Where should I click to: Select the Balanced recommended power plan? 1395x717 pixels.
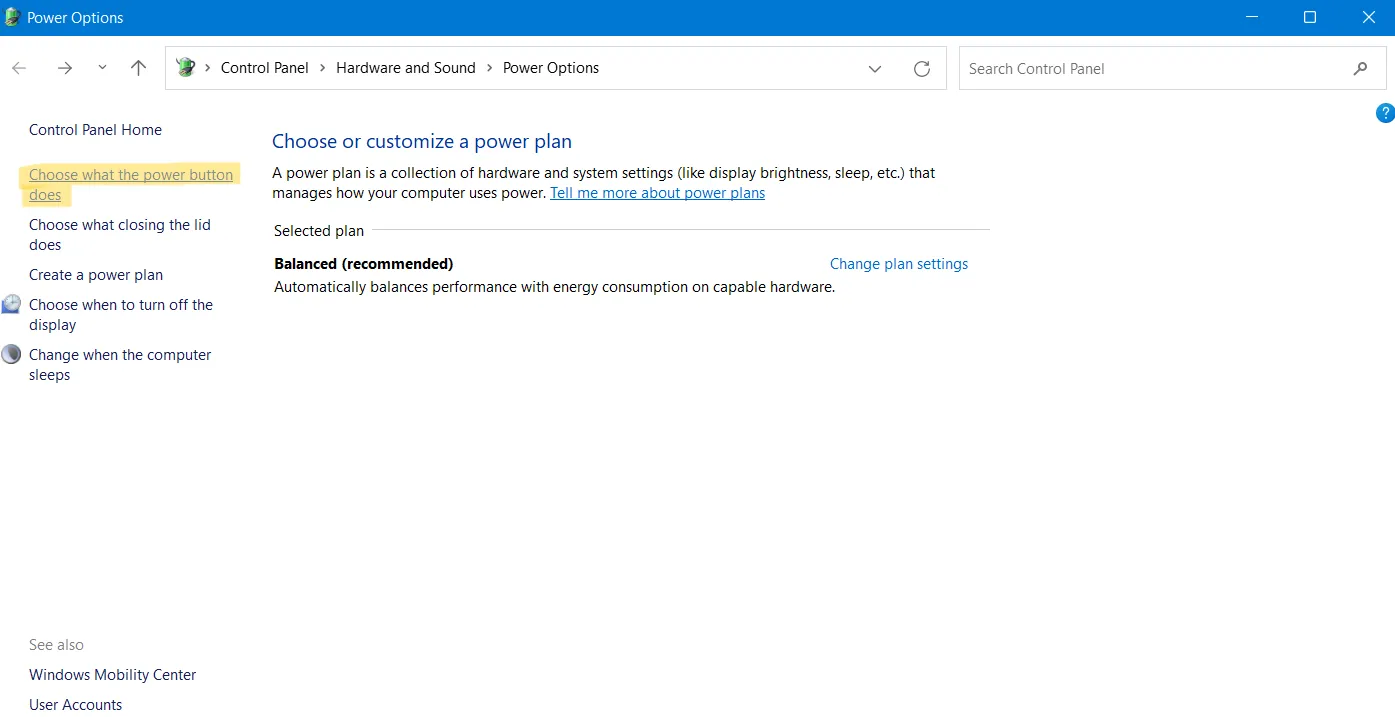(x=363, y=263)
